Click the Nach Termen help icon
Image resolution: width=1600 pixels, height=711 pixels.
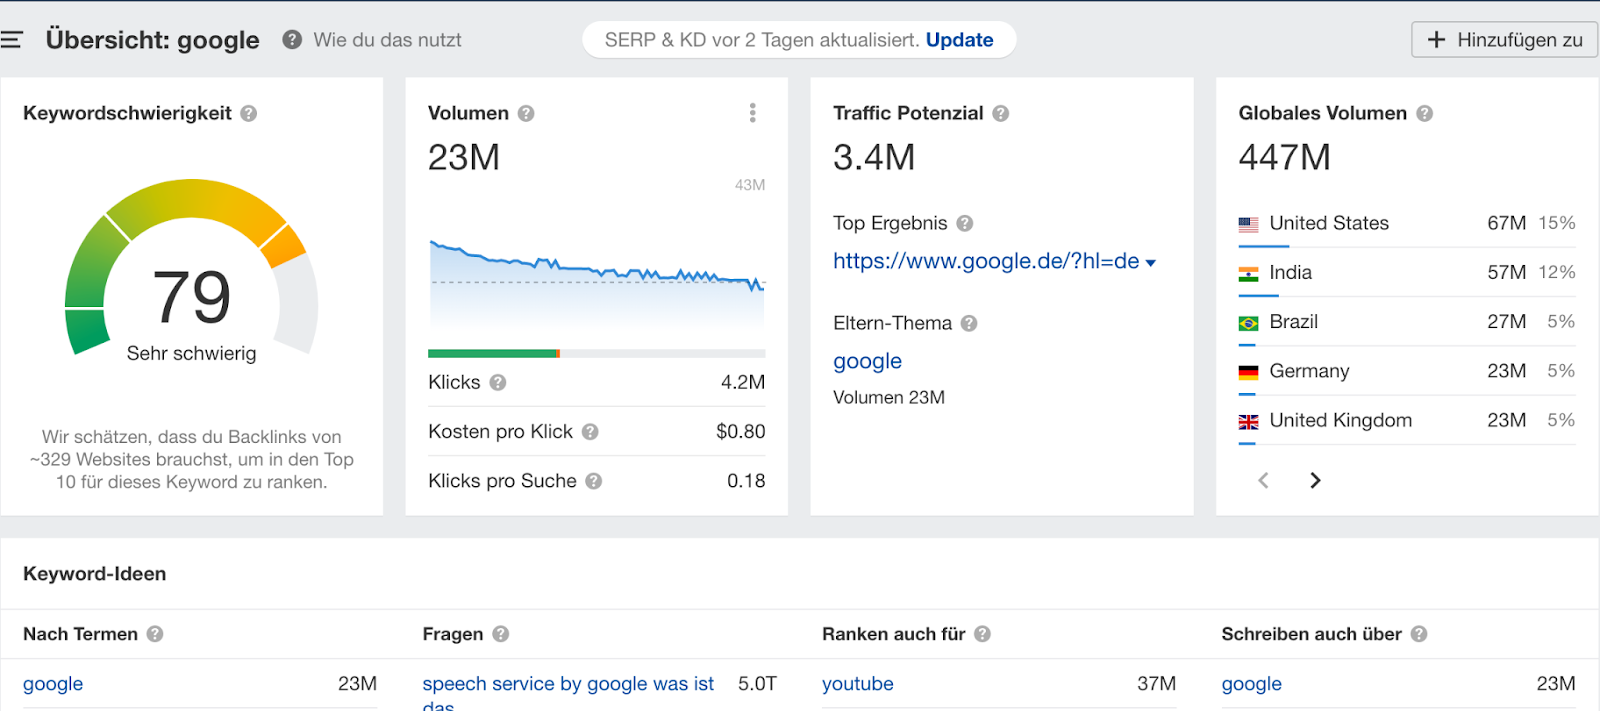pyautogui.click(x=155, y=634)
